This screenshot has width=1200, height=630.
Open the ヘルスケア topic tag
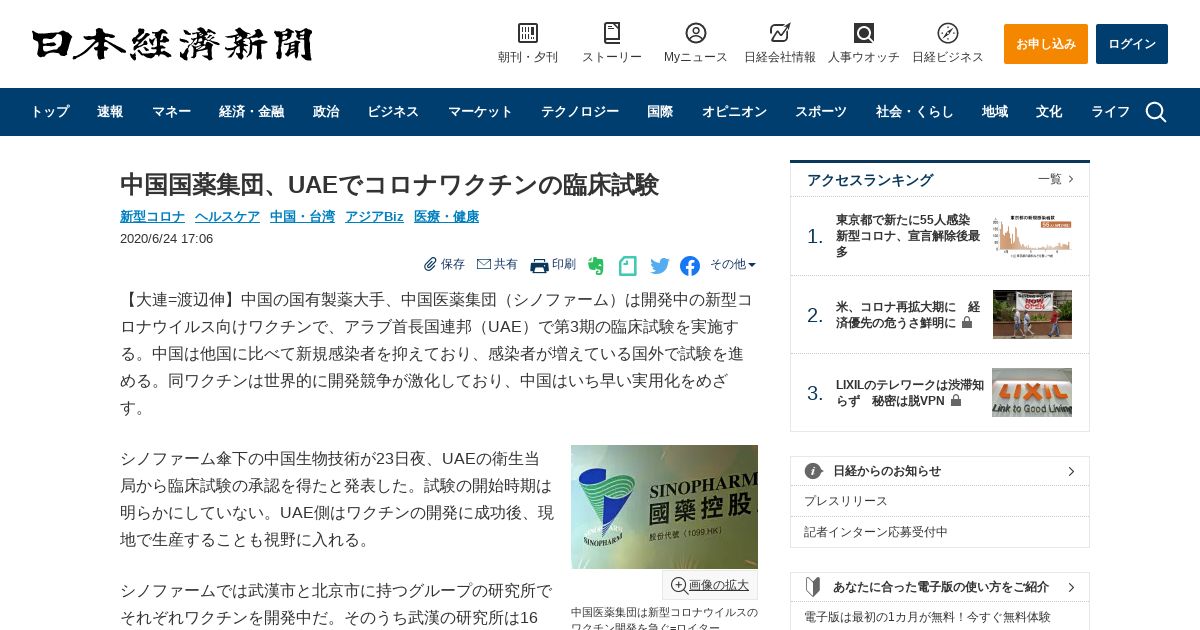click(227, 216)
